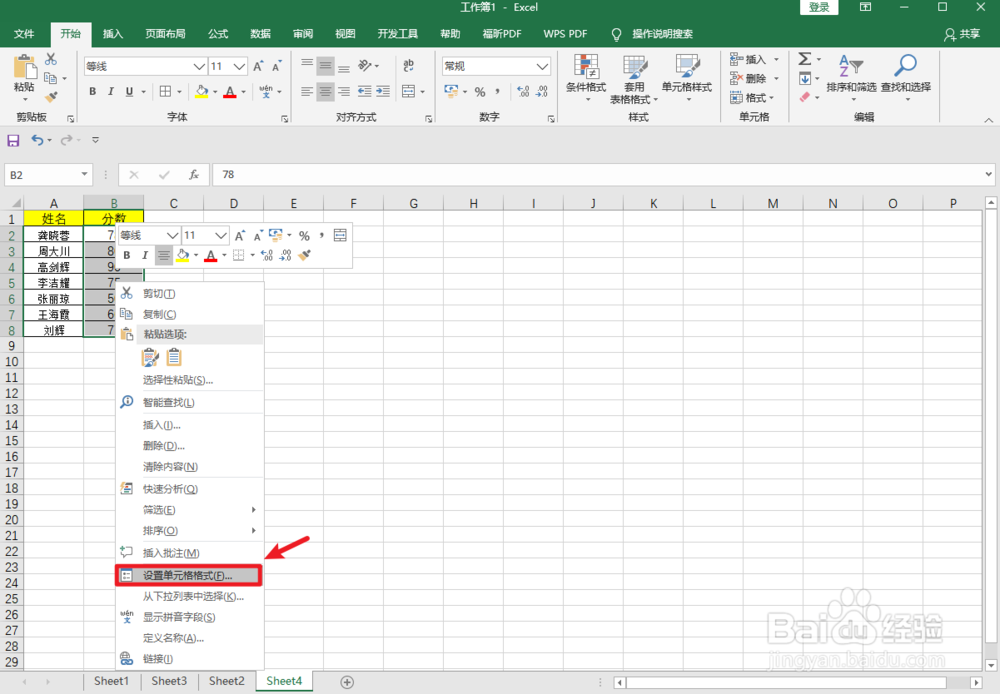1000x694 pixels.
Task: Switch to the 数据 ribbon tab
Action: (260, 33)
